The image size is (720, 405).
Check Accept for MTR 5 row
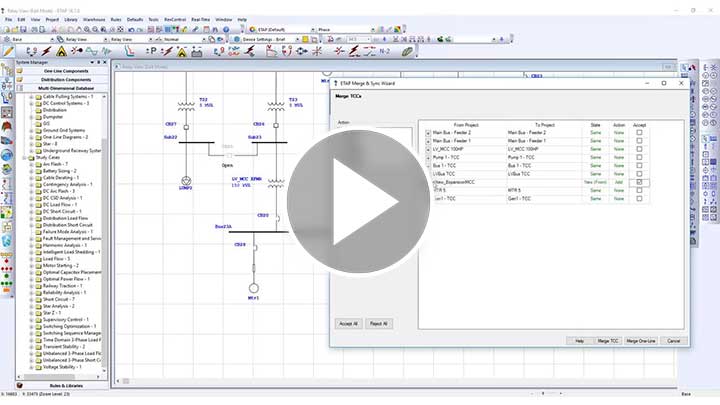(x=639, y=190)
